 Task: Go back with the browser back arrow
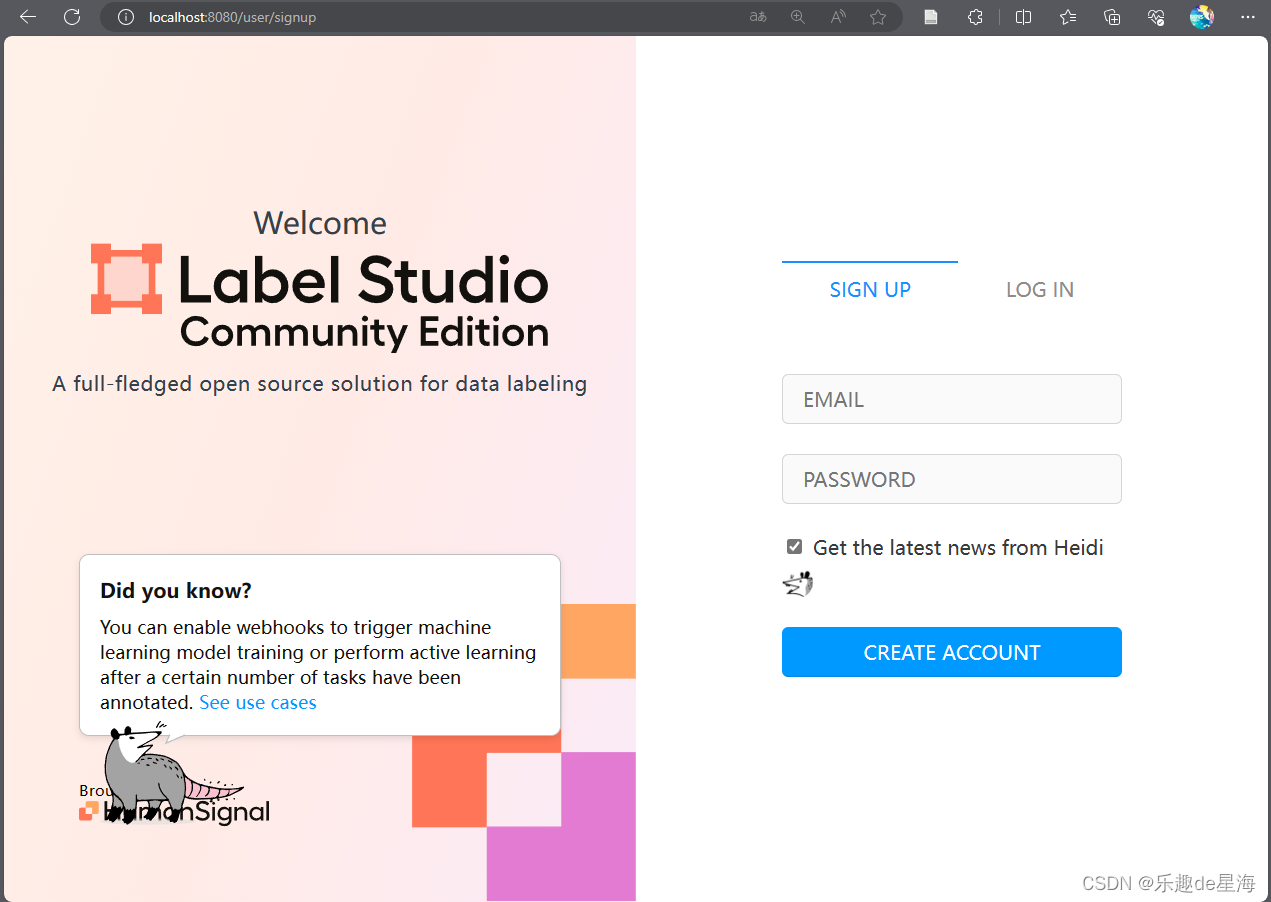pyautogui.click(x=28, y=17)
